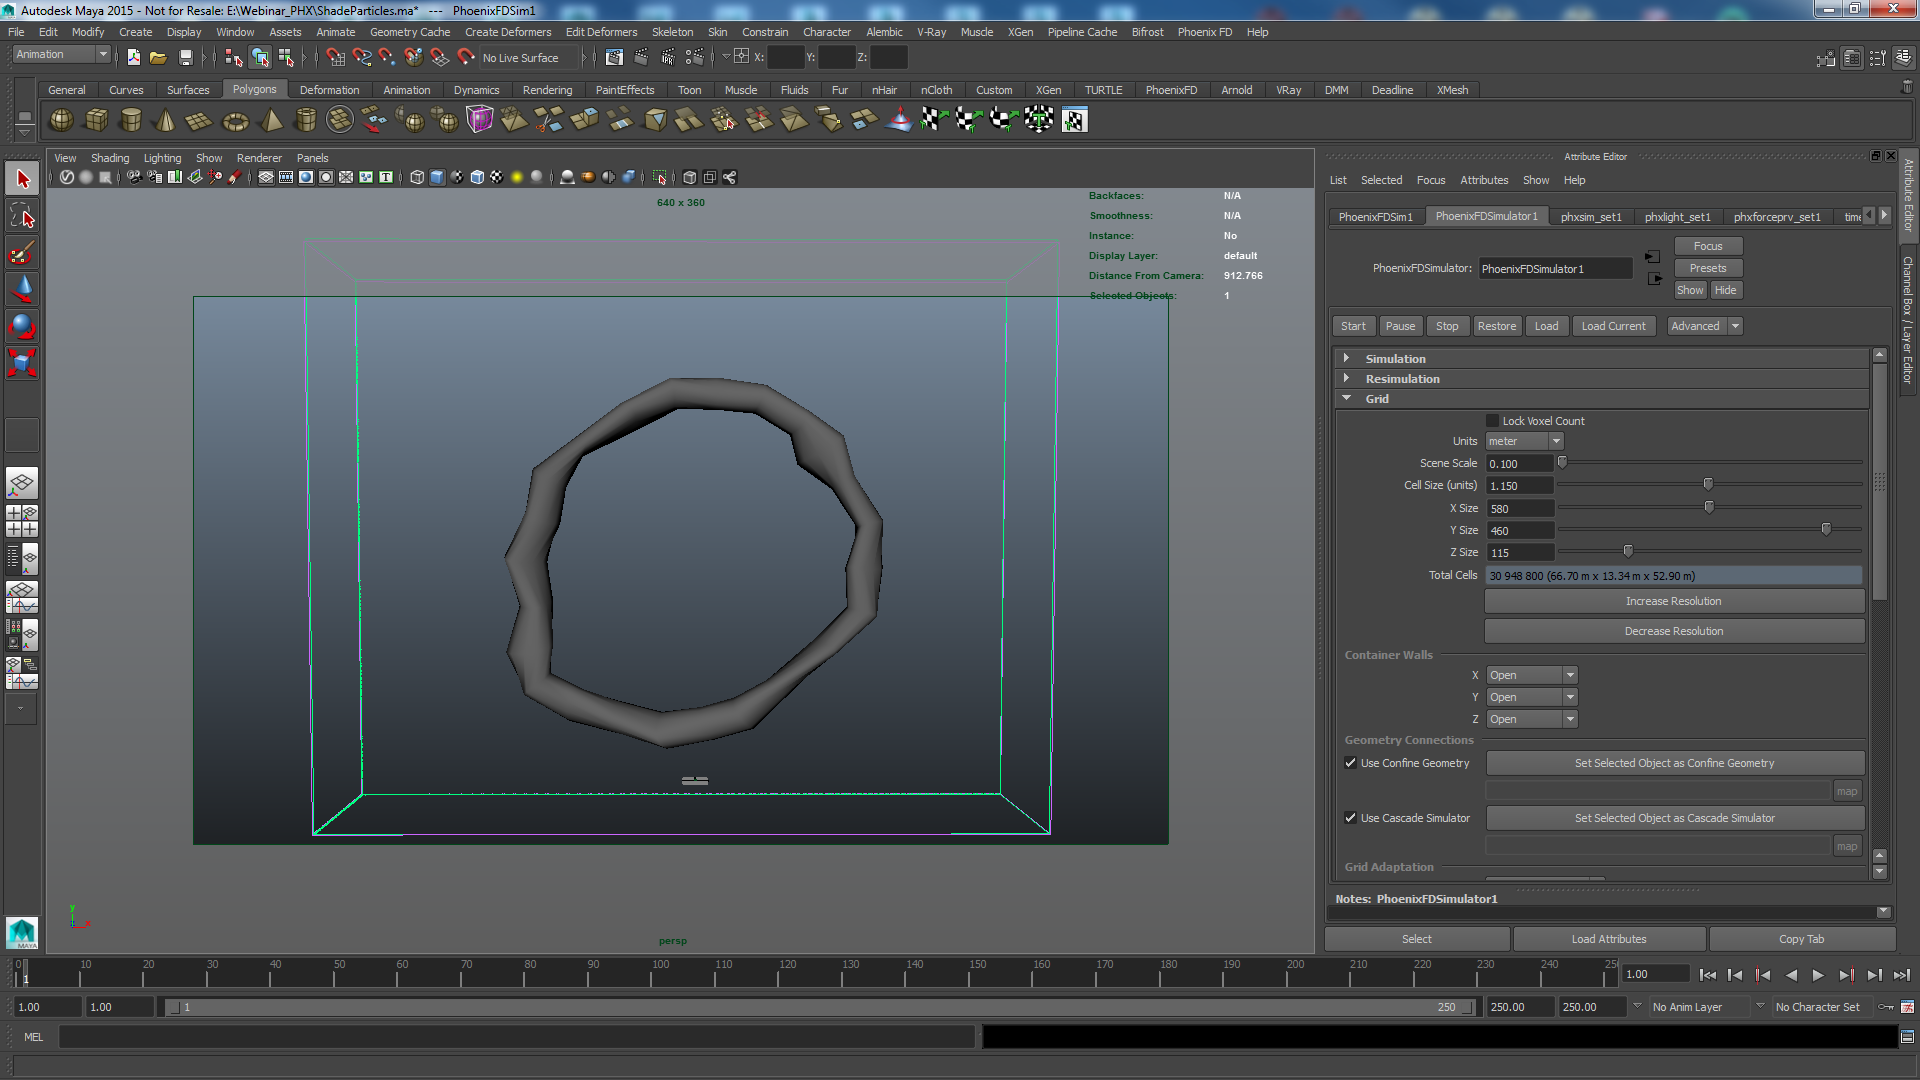This screenshot has height=1080, width=1920.
Task: Expand the Simulation section
Action: click(1347, 358)
